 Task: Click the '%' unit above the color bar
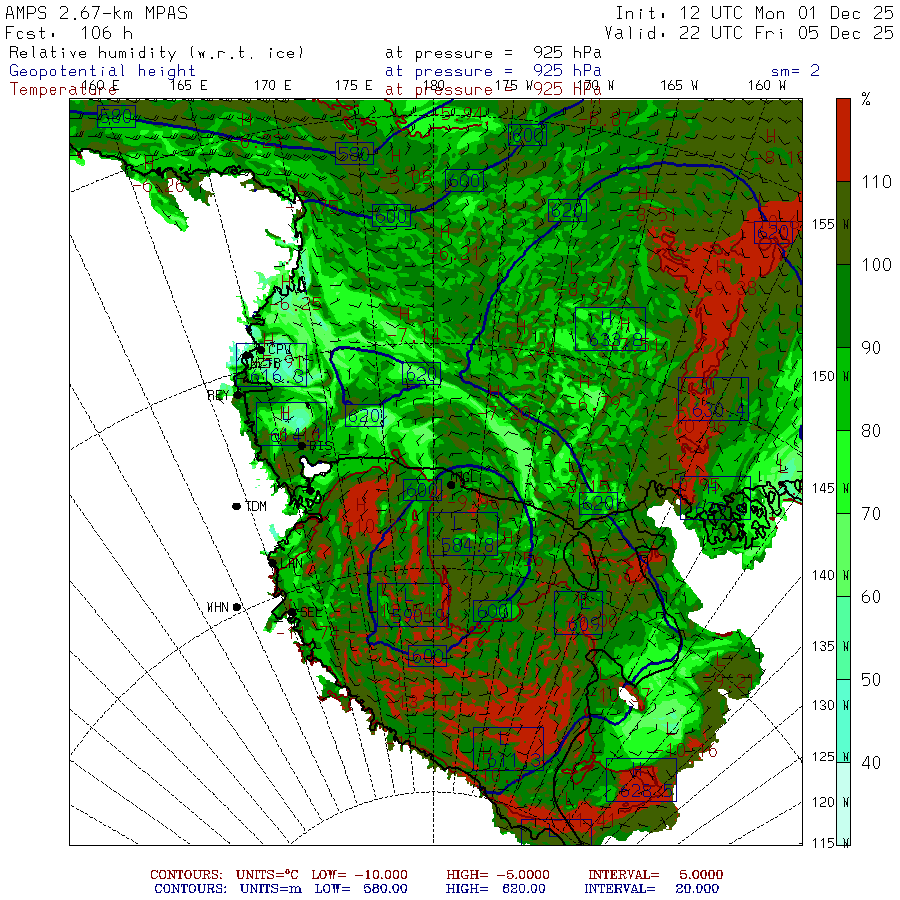coord(866,100)
